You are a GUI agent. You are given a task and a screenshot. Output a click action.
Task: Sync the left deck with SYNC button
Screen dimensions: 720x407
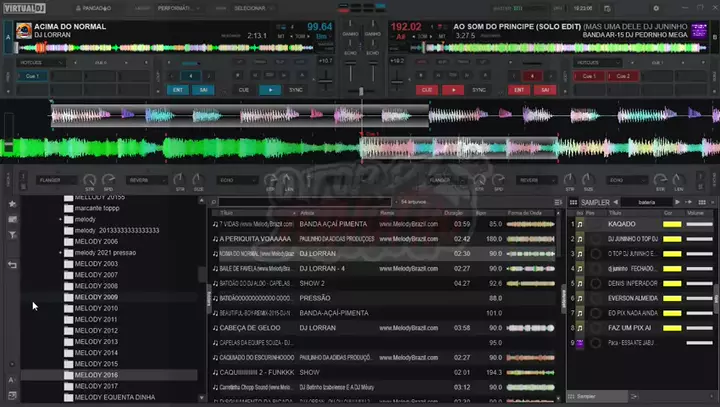[296, 90]
